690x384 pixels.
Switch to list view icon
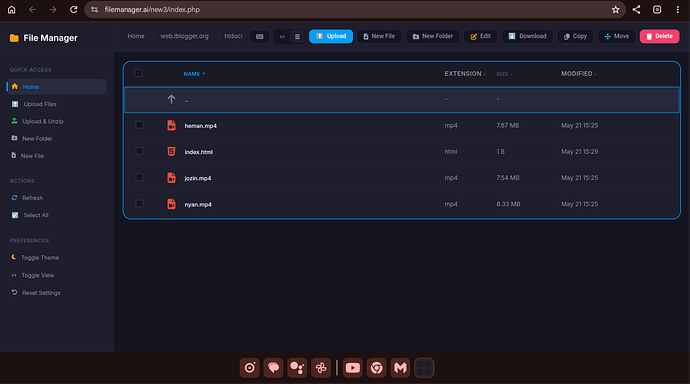(297, 37)
